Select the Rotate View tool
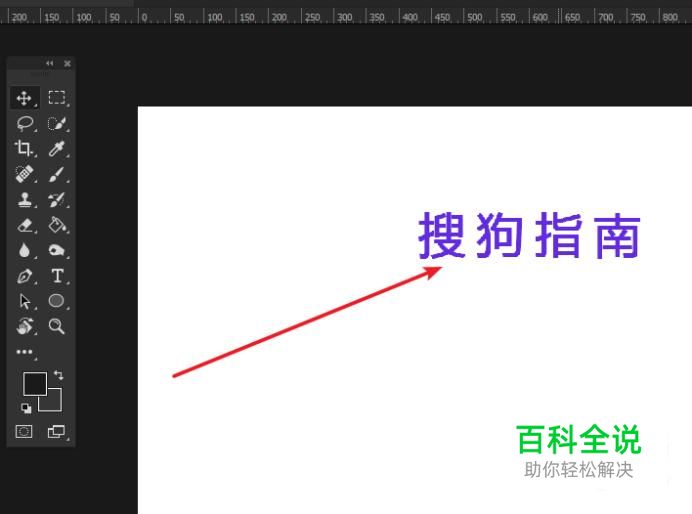 [25, 326]
